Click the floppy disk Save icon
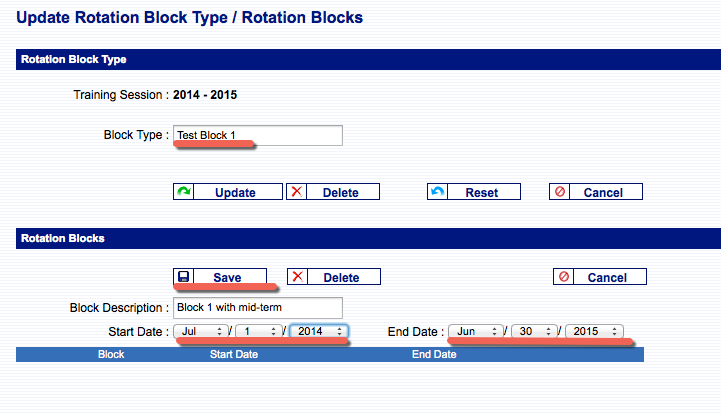The image size is (721, 413). [x=184, y=277]
